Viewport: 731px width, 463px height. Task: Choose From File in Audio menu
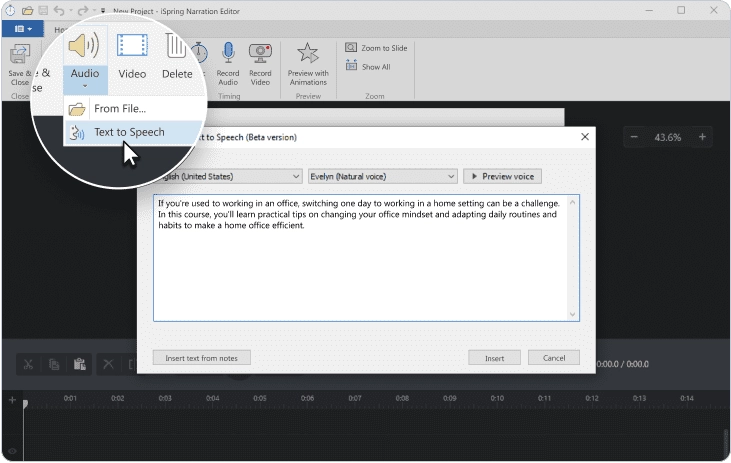119,108
